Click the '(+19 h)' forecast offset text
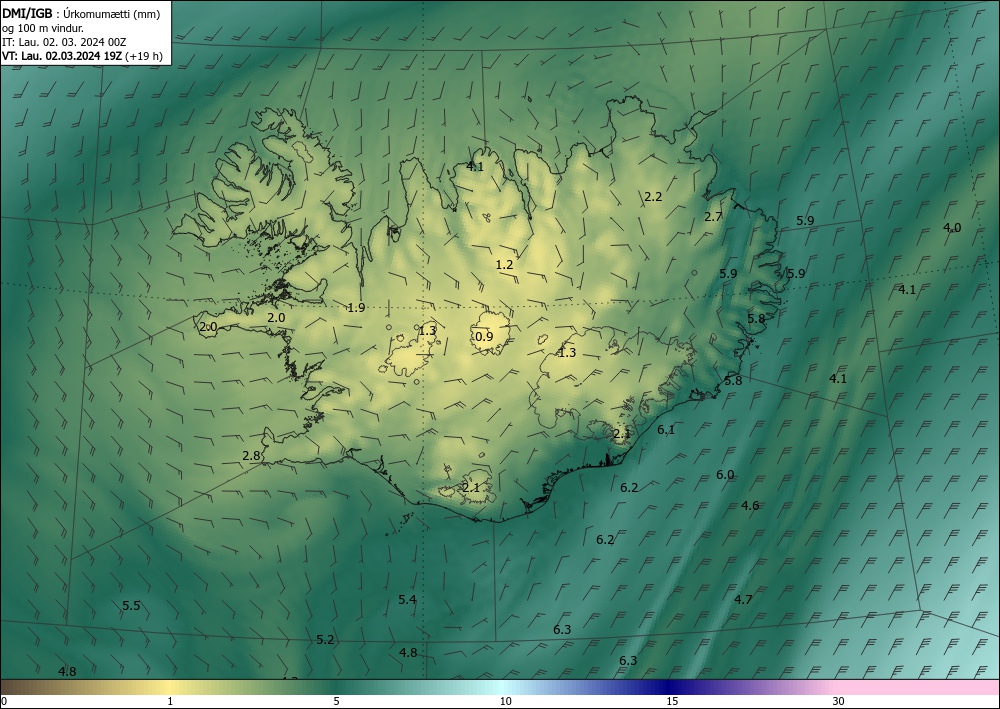Screen dimensions: 1000x709 144,56
